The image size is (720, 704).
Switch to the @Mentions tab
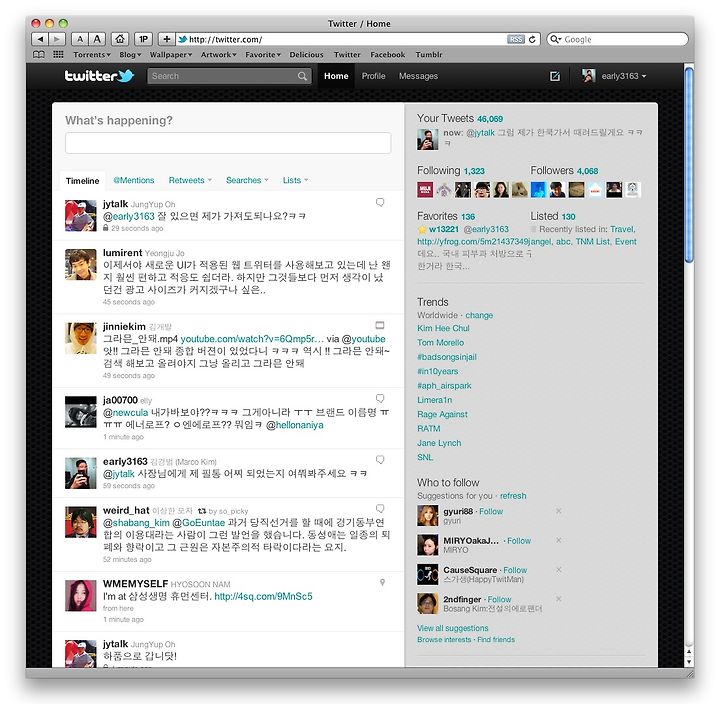click(x=134, y=180)
